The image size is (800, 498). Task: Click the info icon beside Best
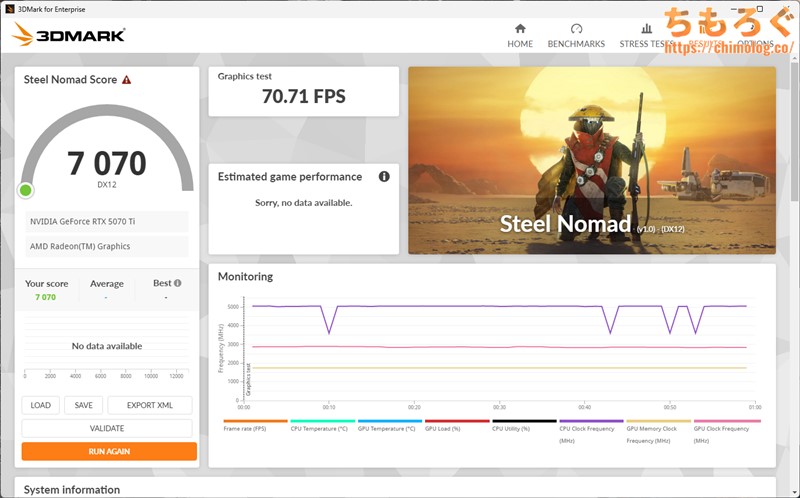coord(177,283)
